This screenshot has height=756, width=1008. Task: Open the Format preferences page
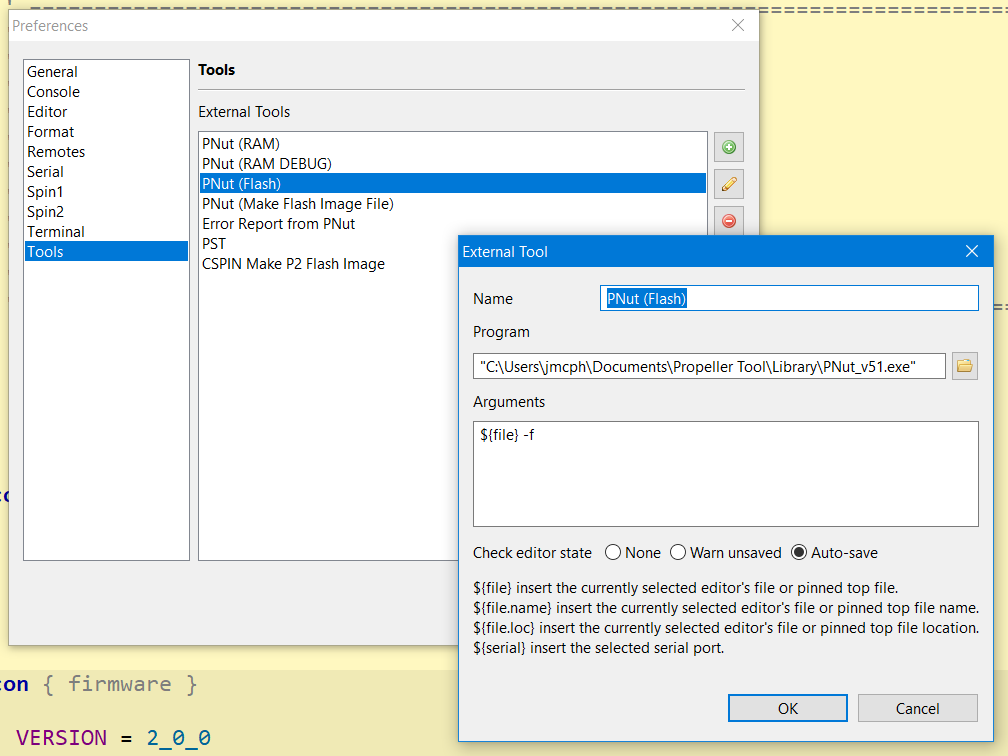106,131
